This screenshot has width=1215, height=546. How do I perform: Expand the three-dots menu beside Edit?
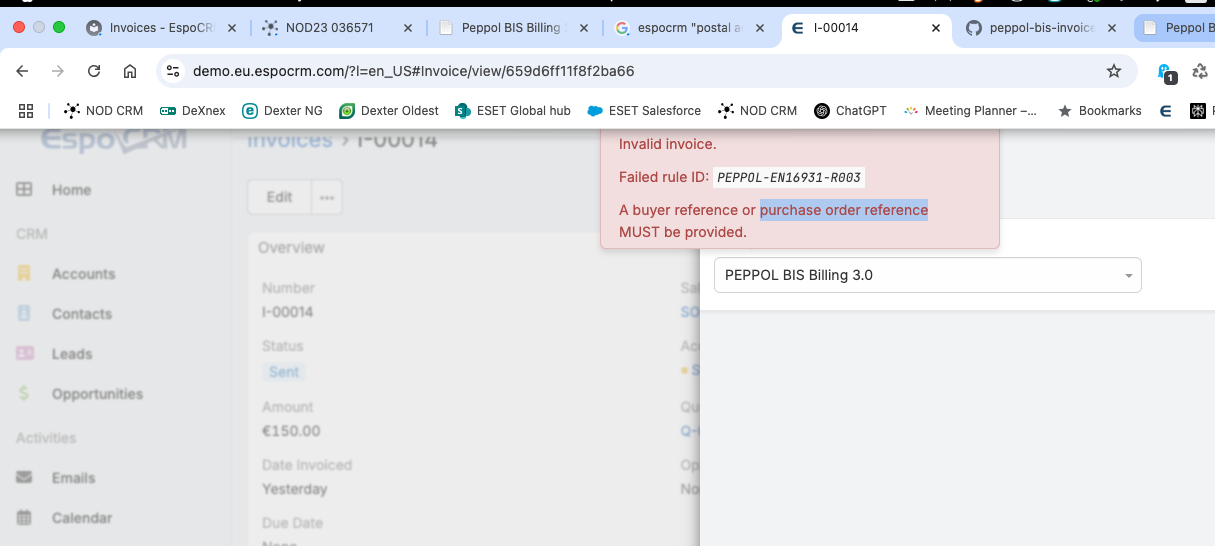[x=327, y=197]
